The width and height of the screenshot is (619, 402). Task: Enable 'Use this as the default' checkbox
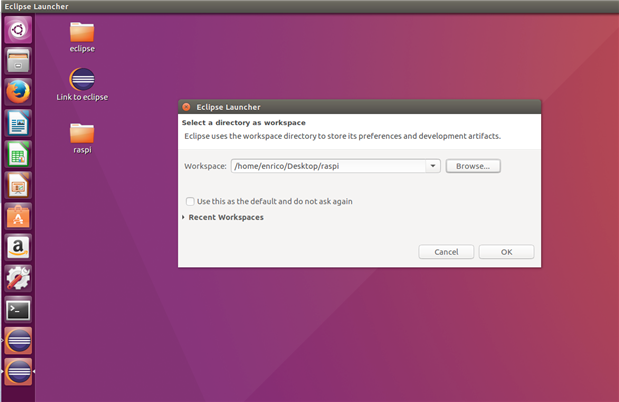coord(190,201)
